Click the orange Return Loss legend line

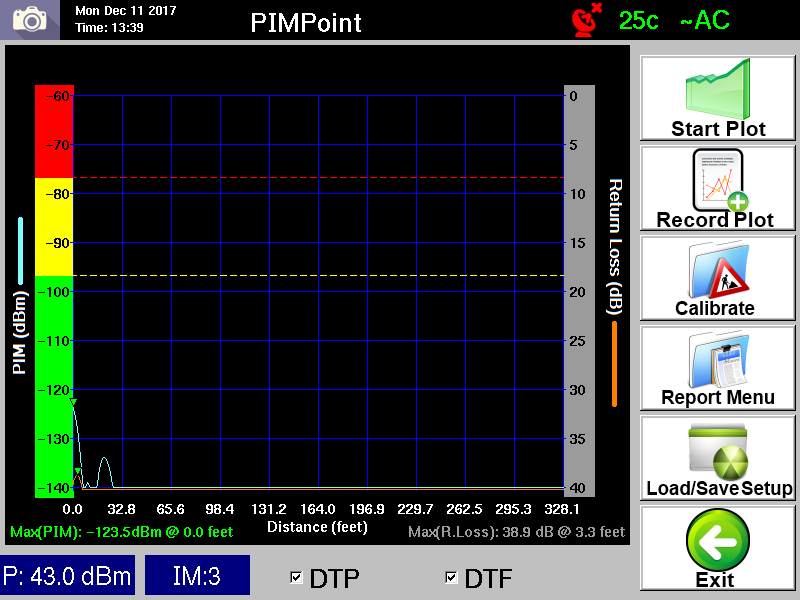614,364
